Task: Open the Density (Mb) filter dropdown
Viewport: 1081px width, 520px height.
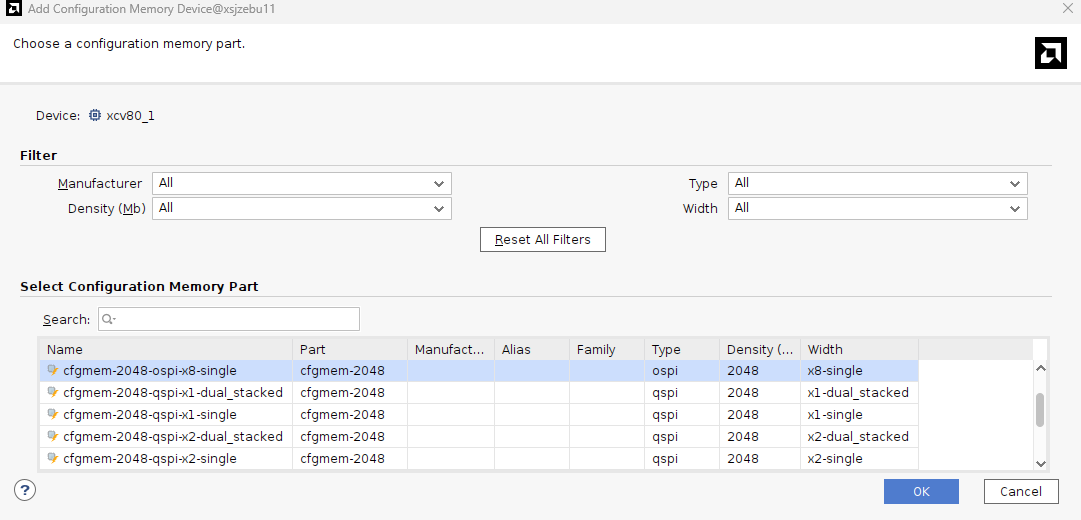Action: click(x=301, y=208)
